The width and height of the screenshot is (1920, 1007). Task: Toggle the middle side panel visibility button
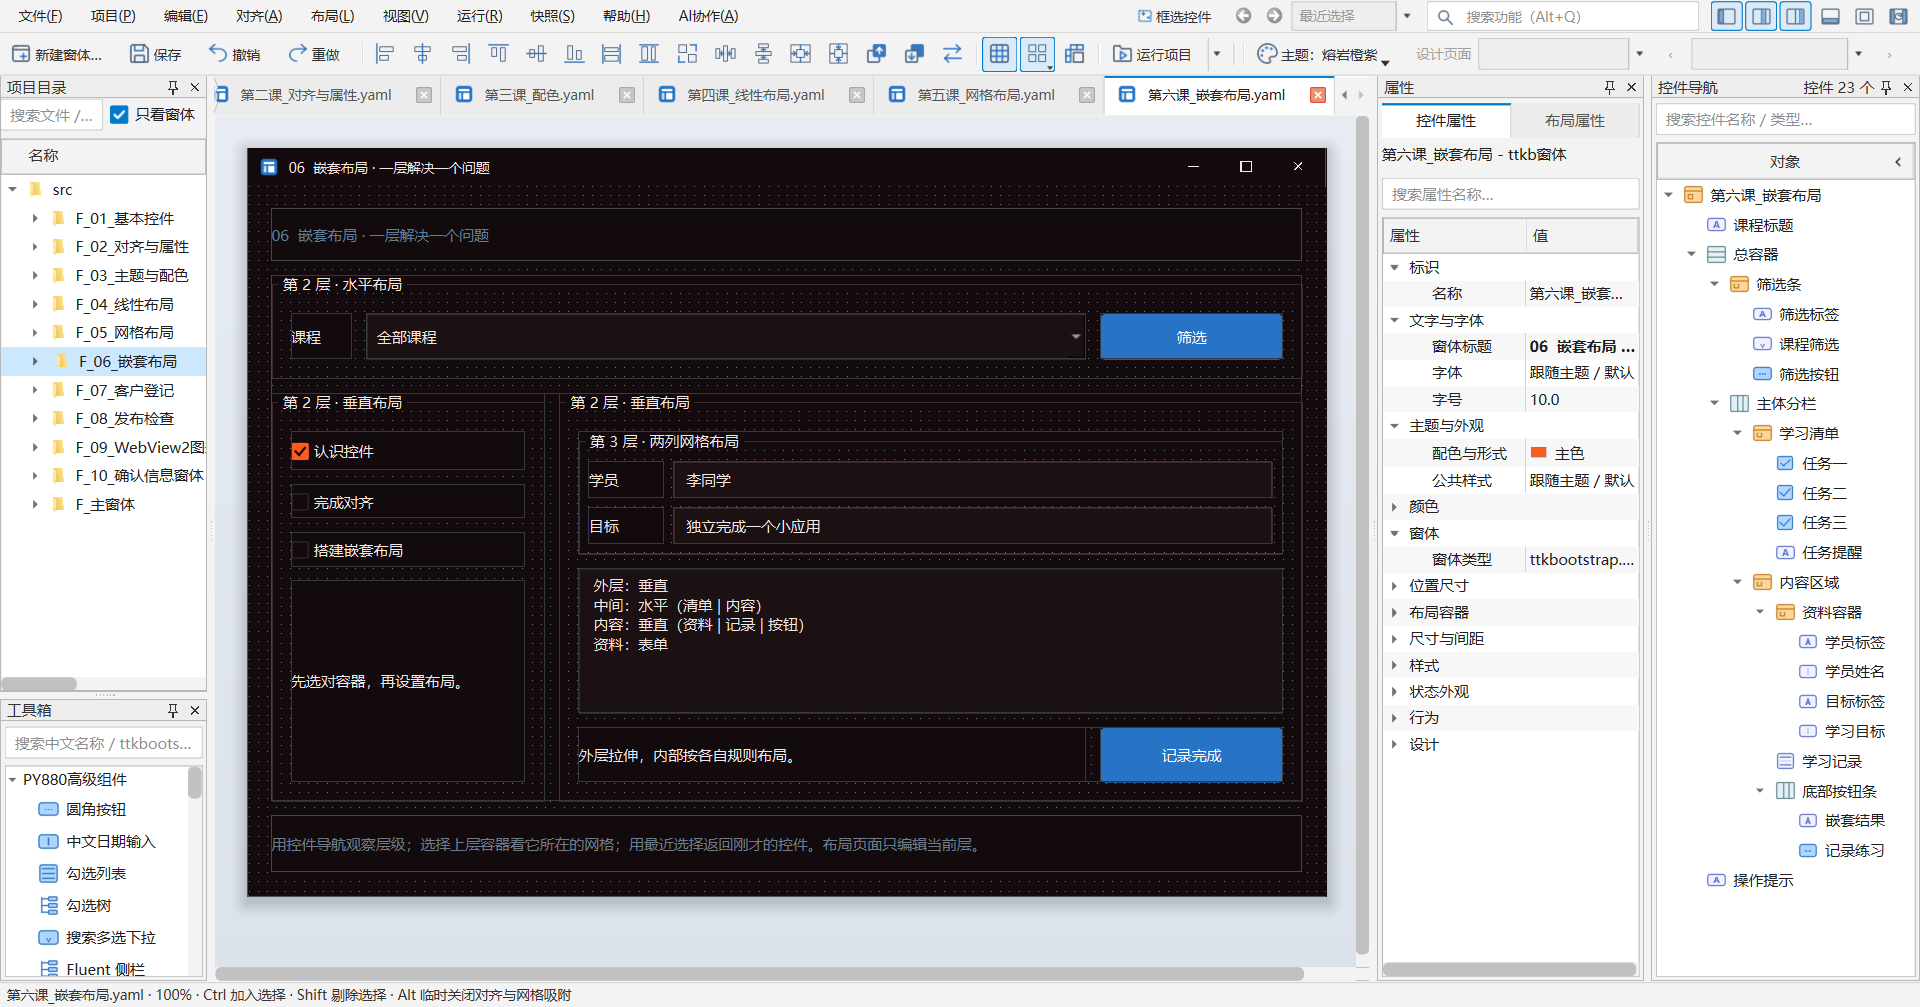(1761, 16)
